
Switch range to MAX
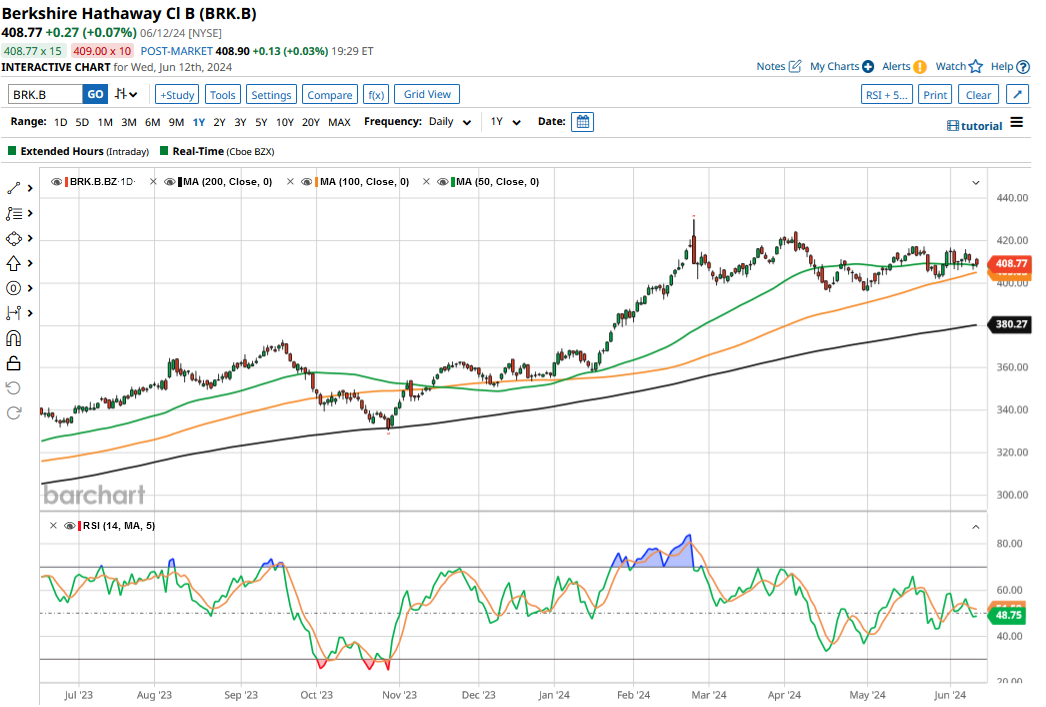(339, 122)
